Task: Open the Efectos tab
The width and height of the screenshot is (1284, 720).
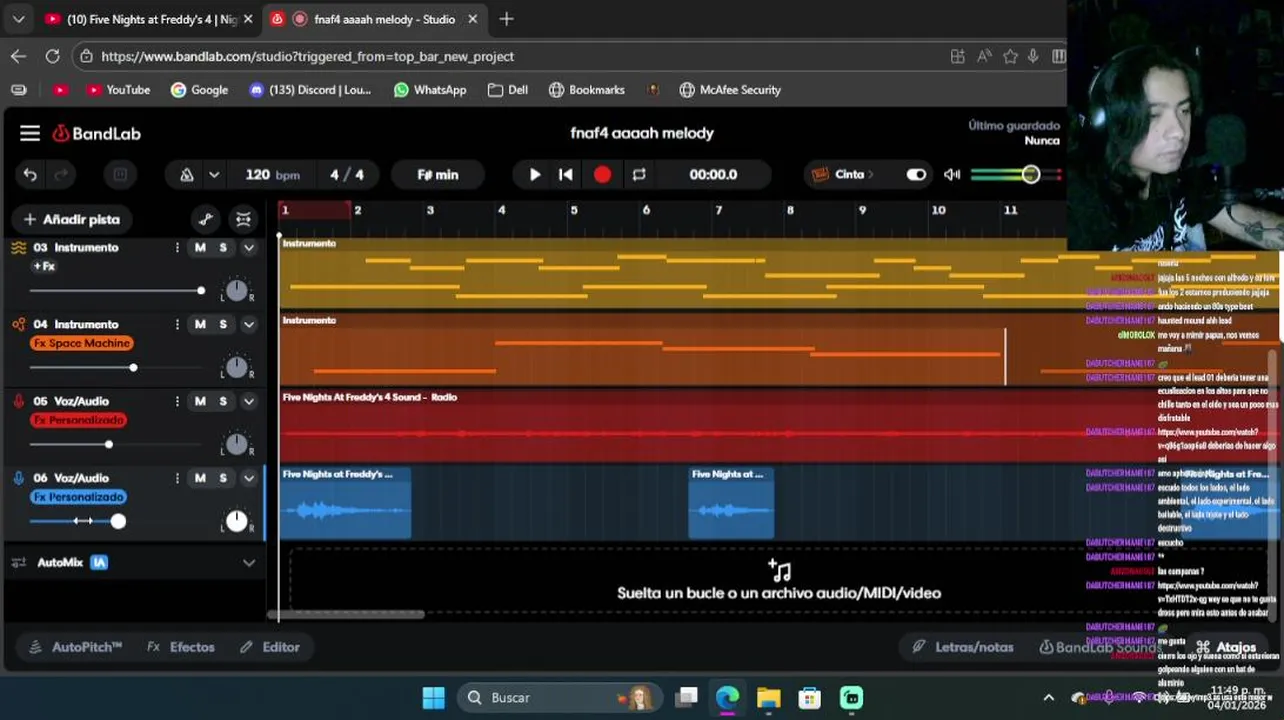Action: coord(181,647)
